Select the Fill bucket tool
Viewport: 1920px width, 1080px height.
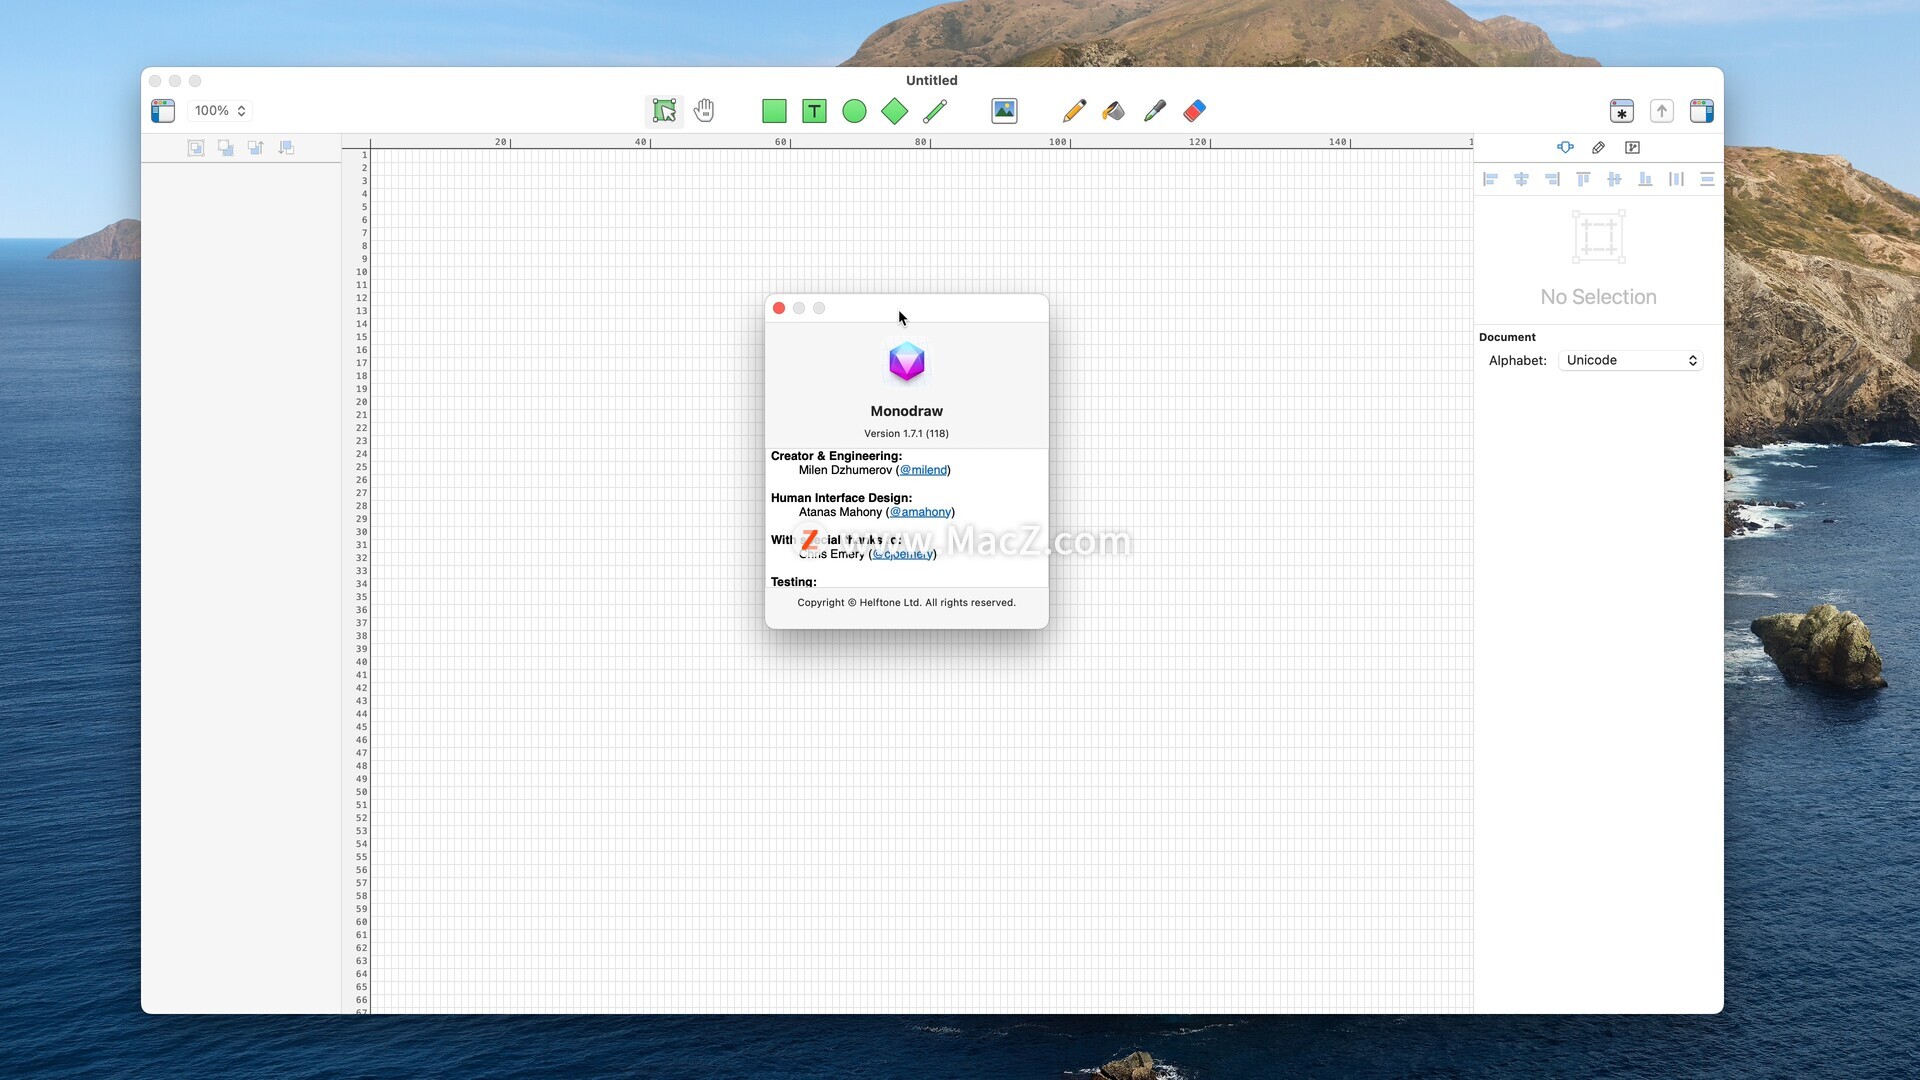(1114, 111)
